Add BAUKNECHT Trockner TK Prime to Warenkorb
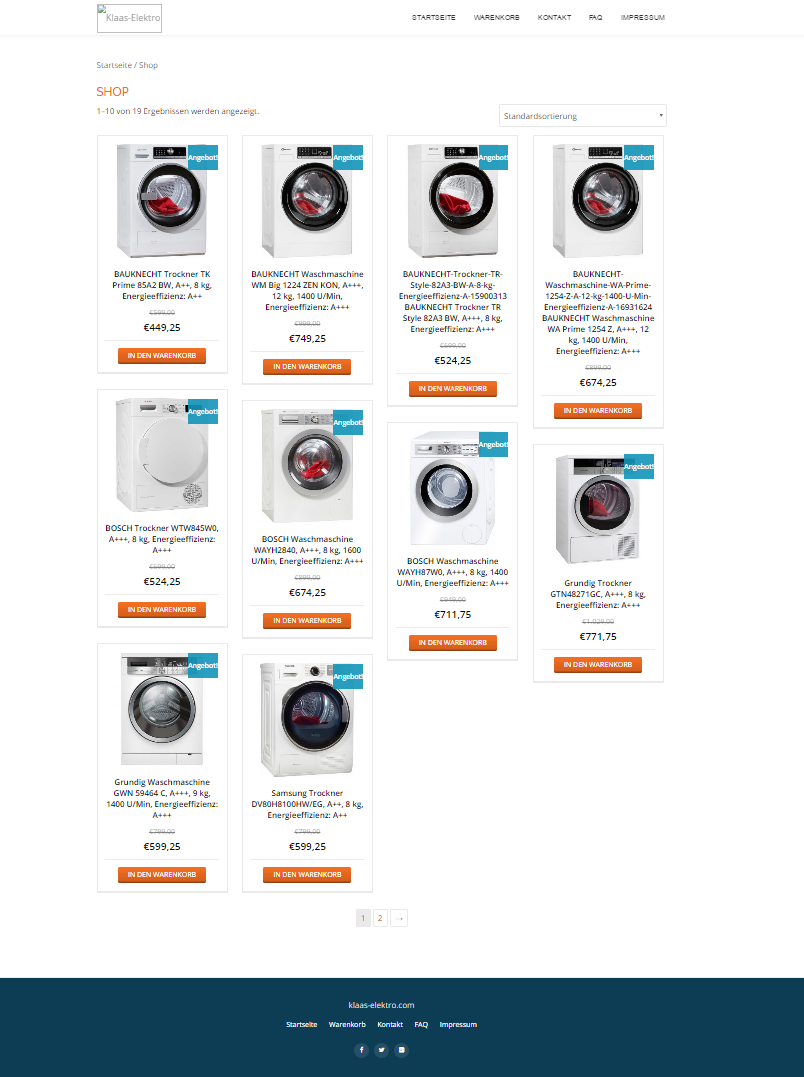804x1077 pixels. pyautogui.click(x=162, y=356)
